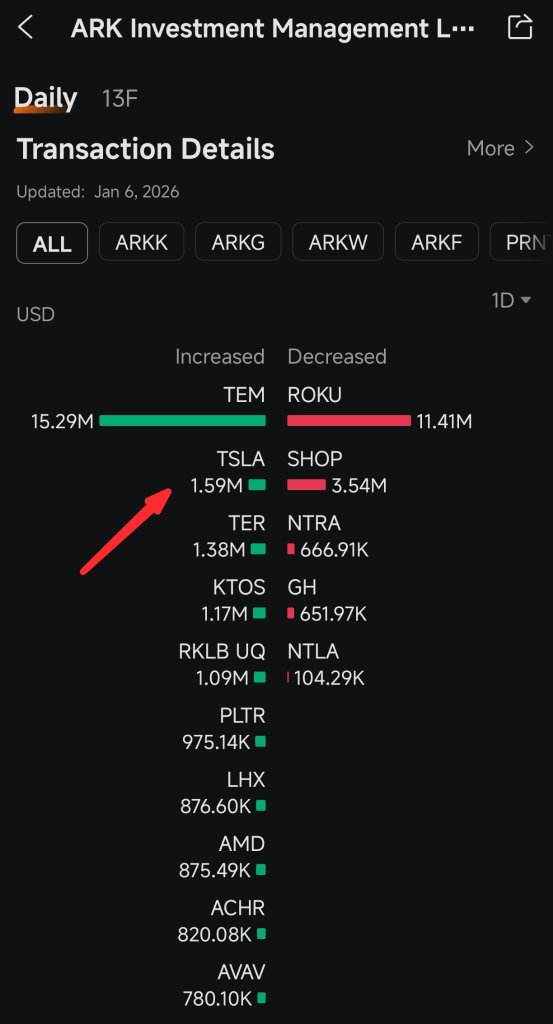Filter by ARKW fund

338,243
